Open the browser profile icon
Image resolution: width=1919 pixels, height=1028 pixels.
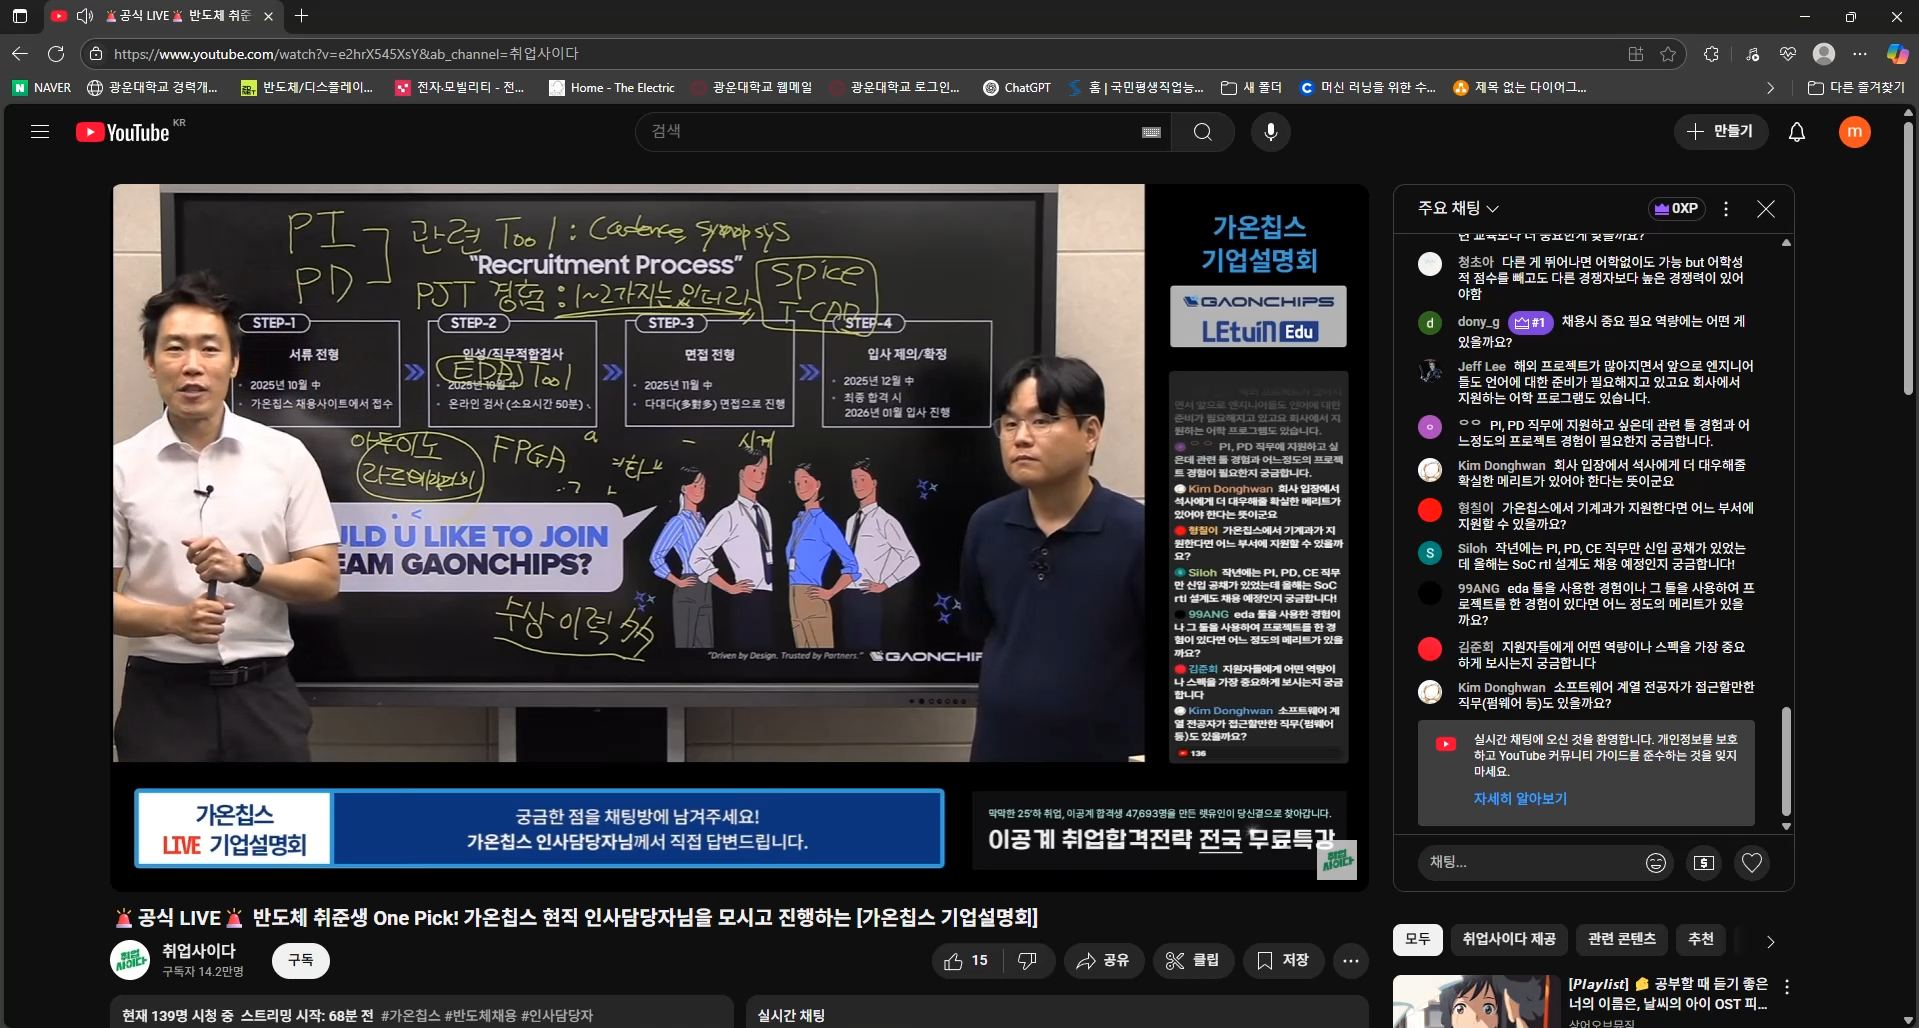[x=1824, y=54]
